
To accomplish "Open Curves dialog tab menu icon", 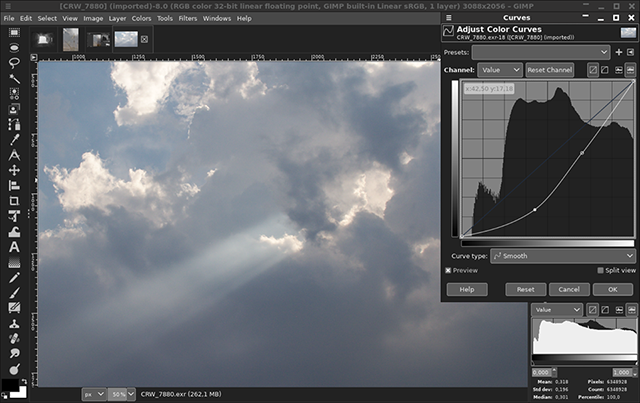I will click(449, 18).
